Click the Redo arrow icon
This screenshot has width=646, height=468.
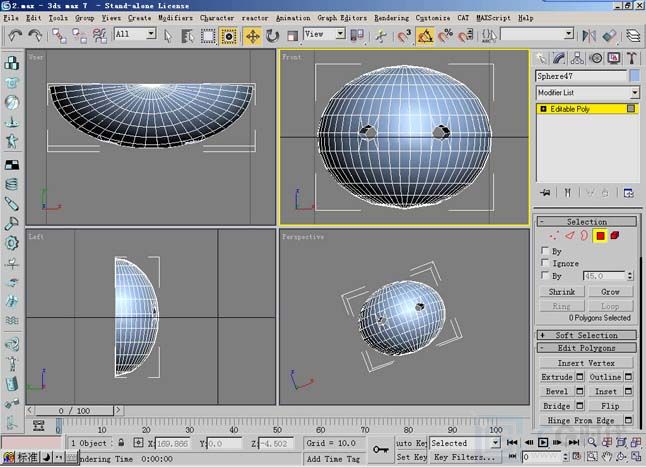coord(35,35)
